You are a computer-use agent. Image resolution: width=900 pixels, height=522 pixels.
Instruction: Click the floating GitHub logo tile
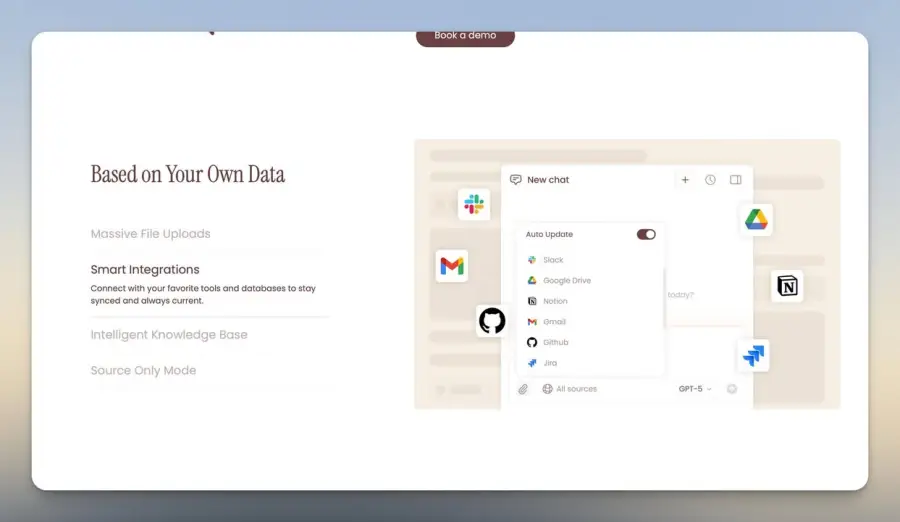coord(492,320)
